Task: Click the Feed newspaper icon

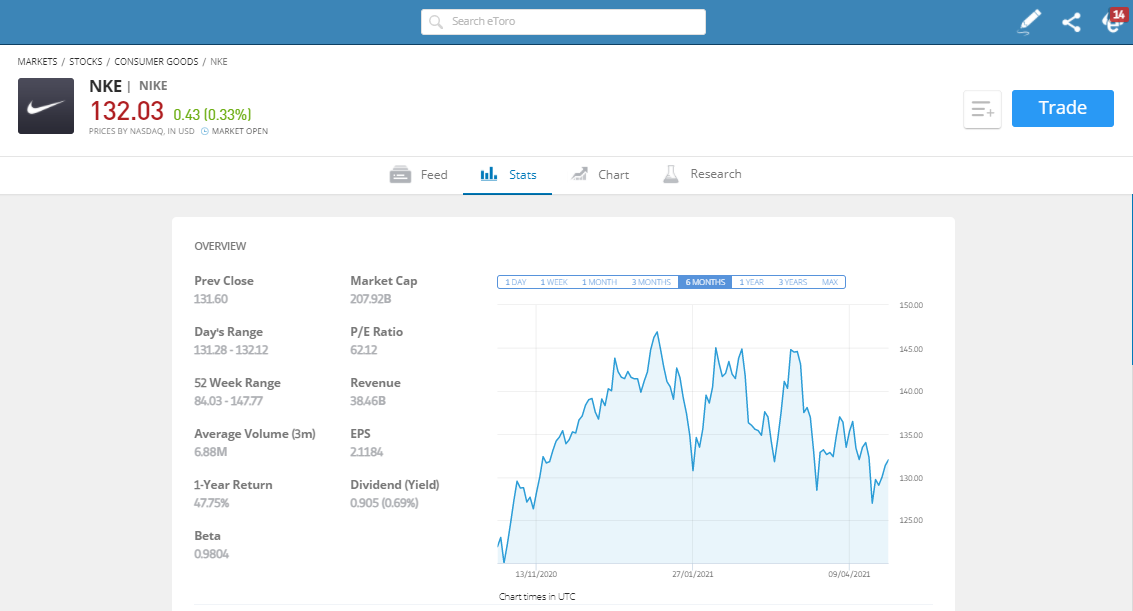Action: (399, 173)
